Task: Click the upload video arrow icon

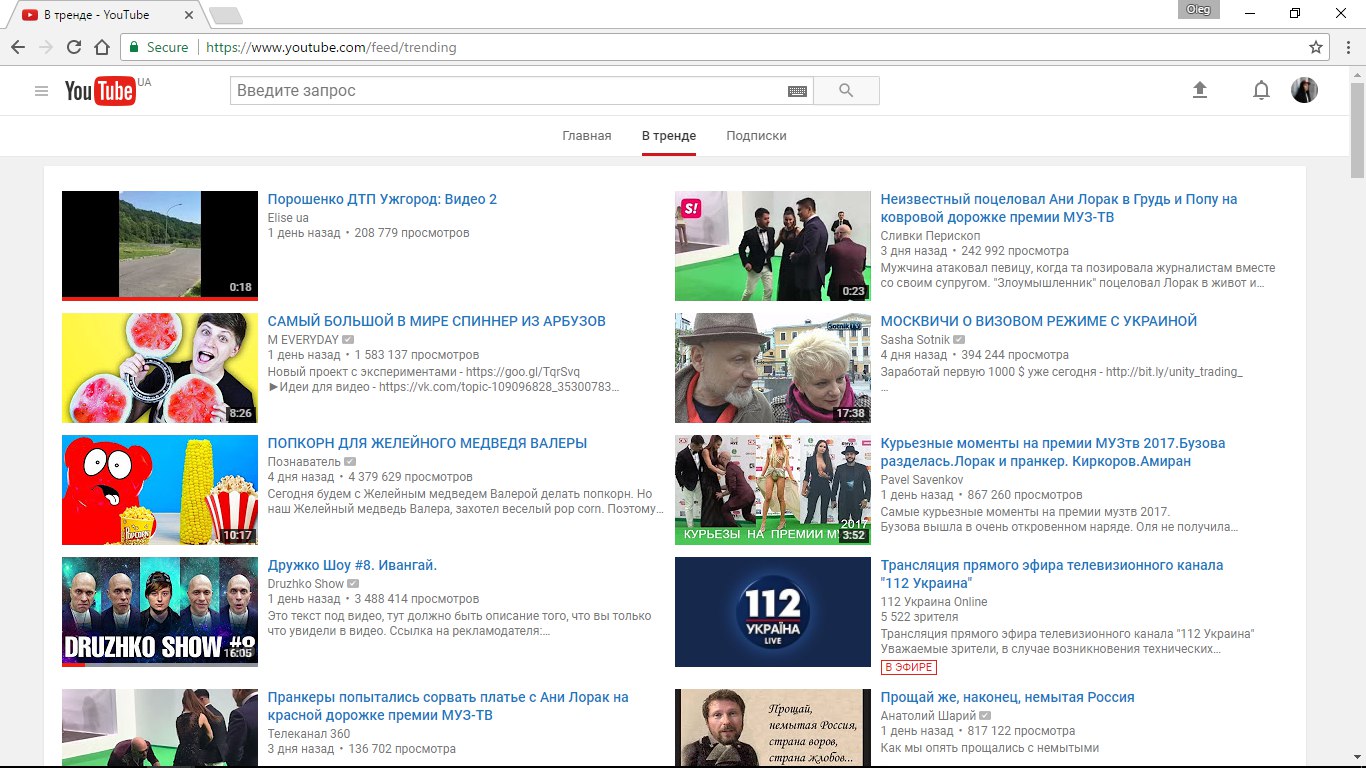Action: [1200, 91]
